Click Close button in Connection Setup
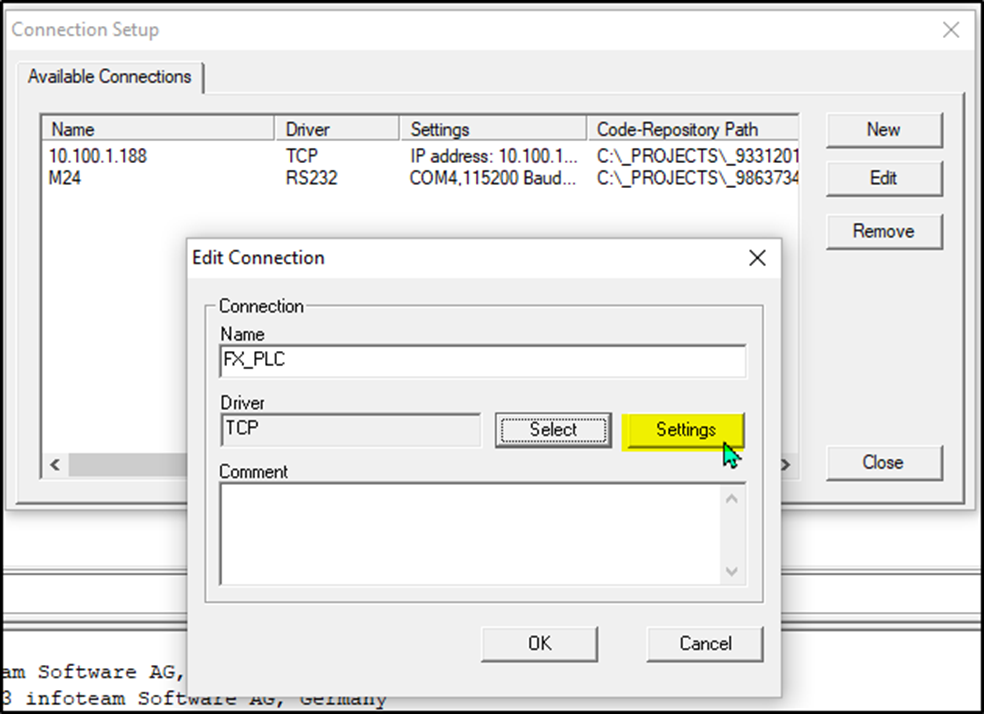The width and height of the screenshot is (984, 714). click(x=884, y=462)
